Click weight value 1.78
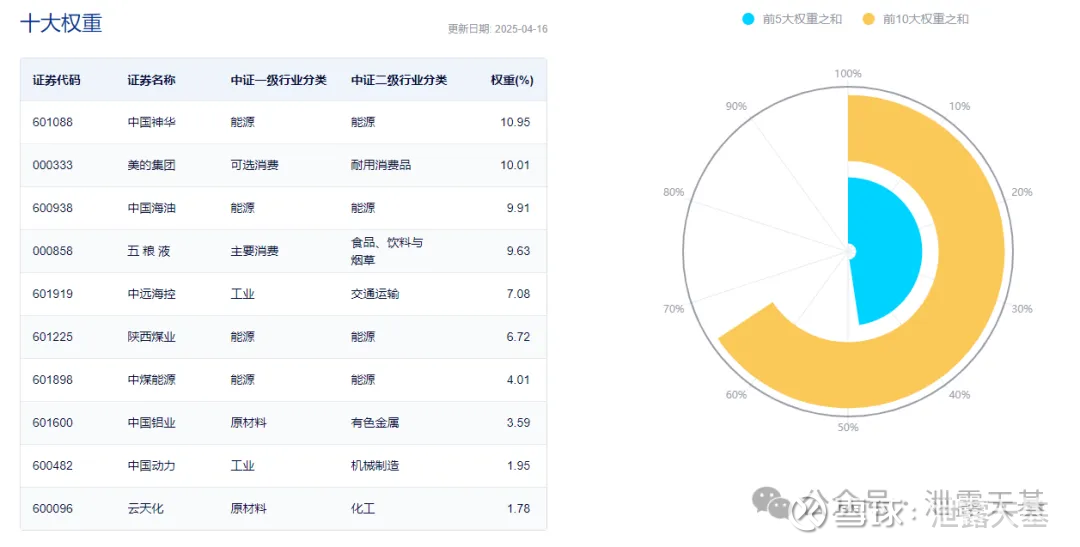 518,508
